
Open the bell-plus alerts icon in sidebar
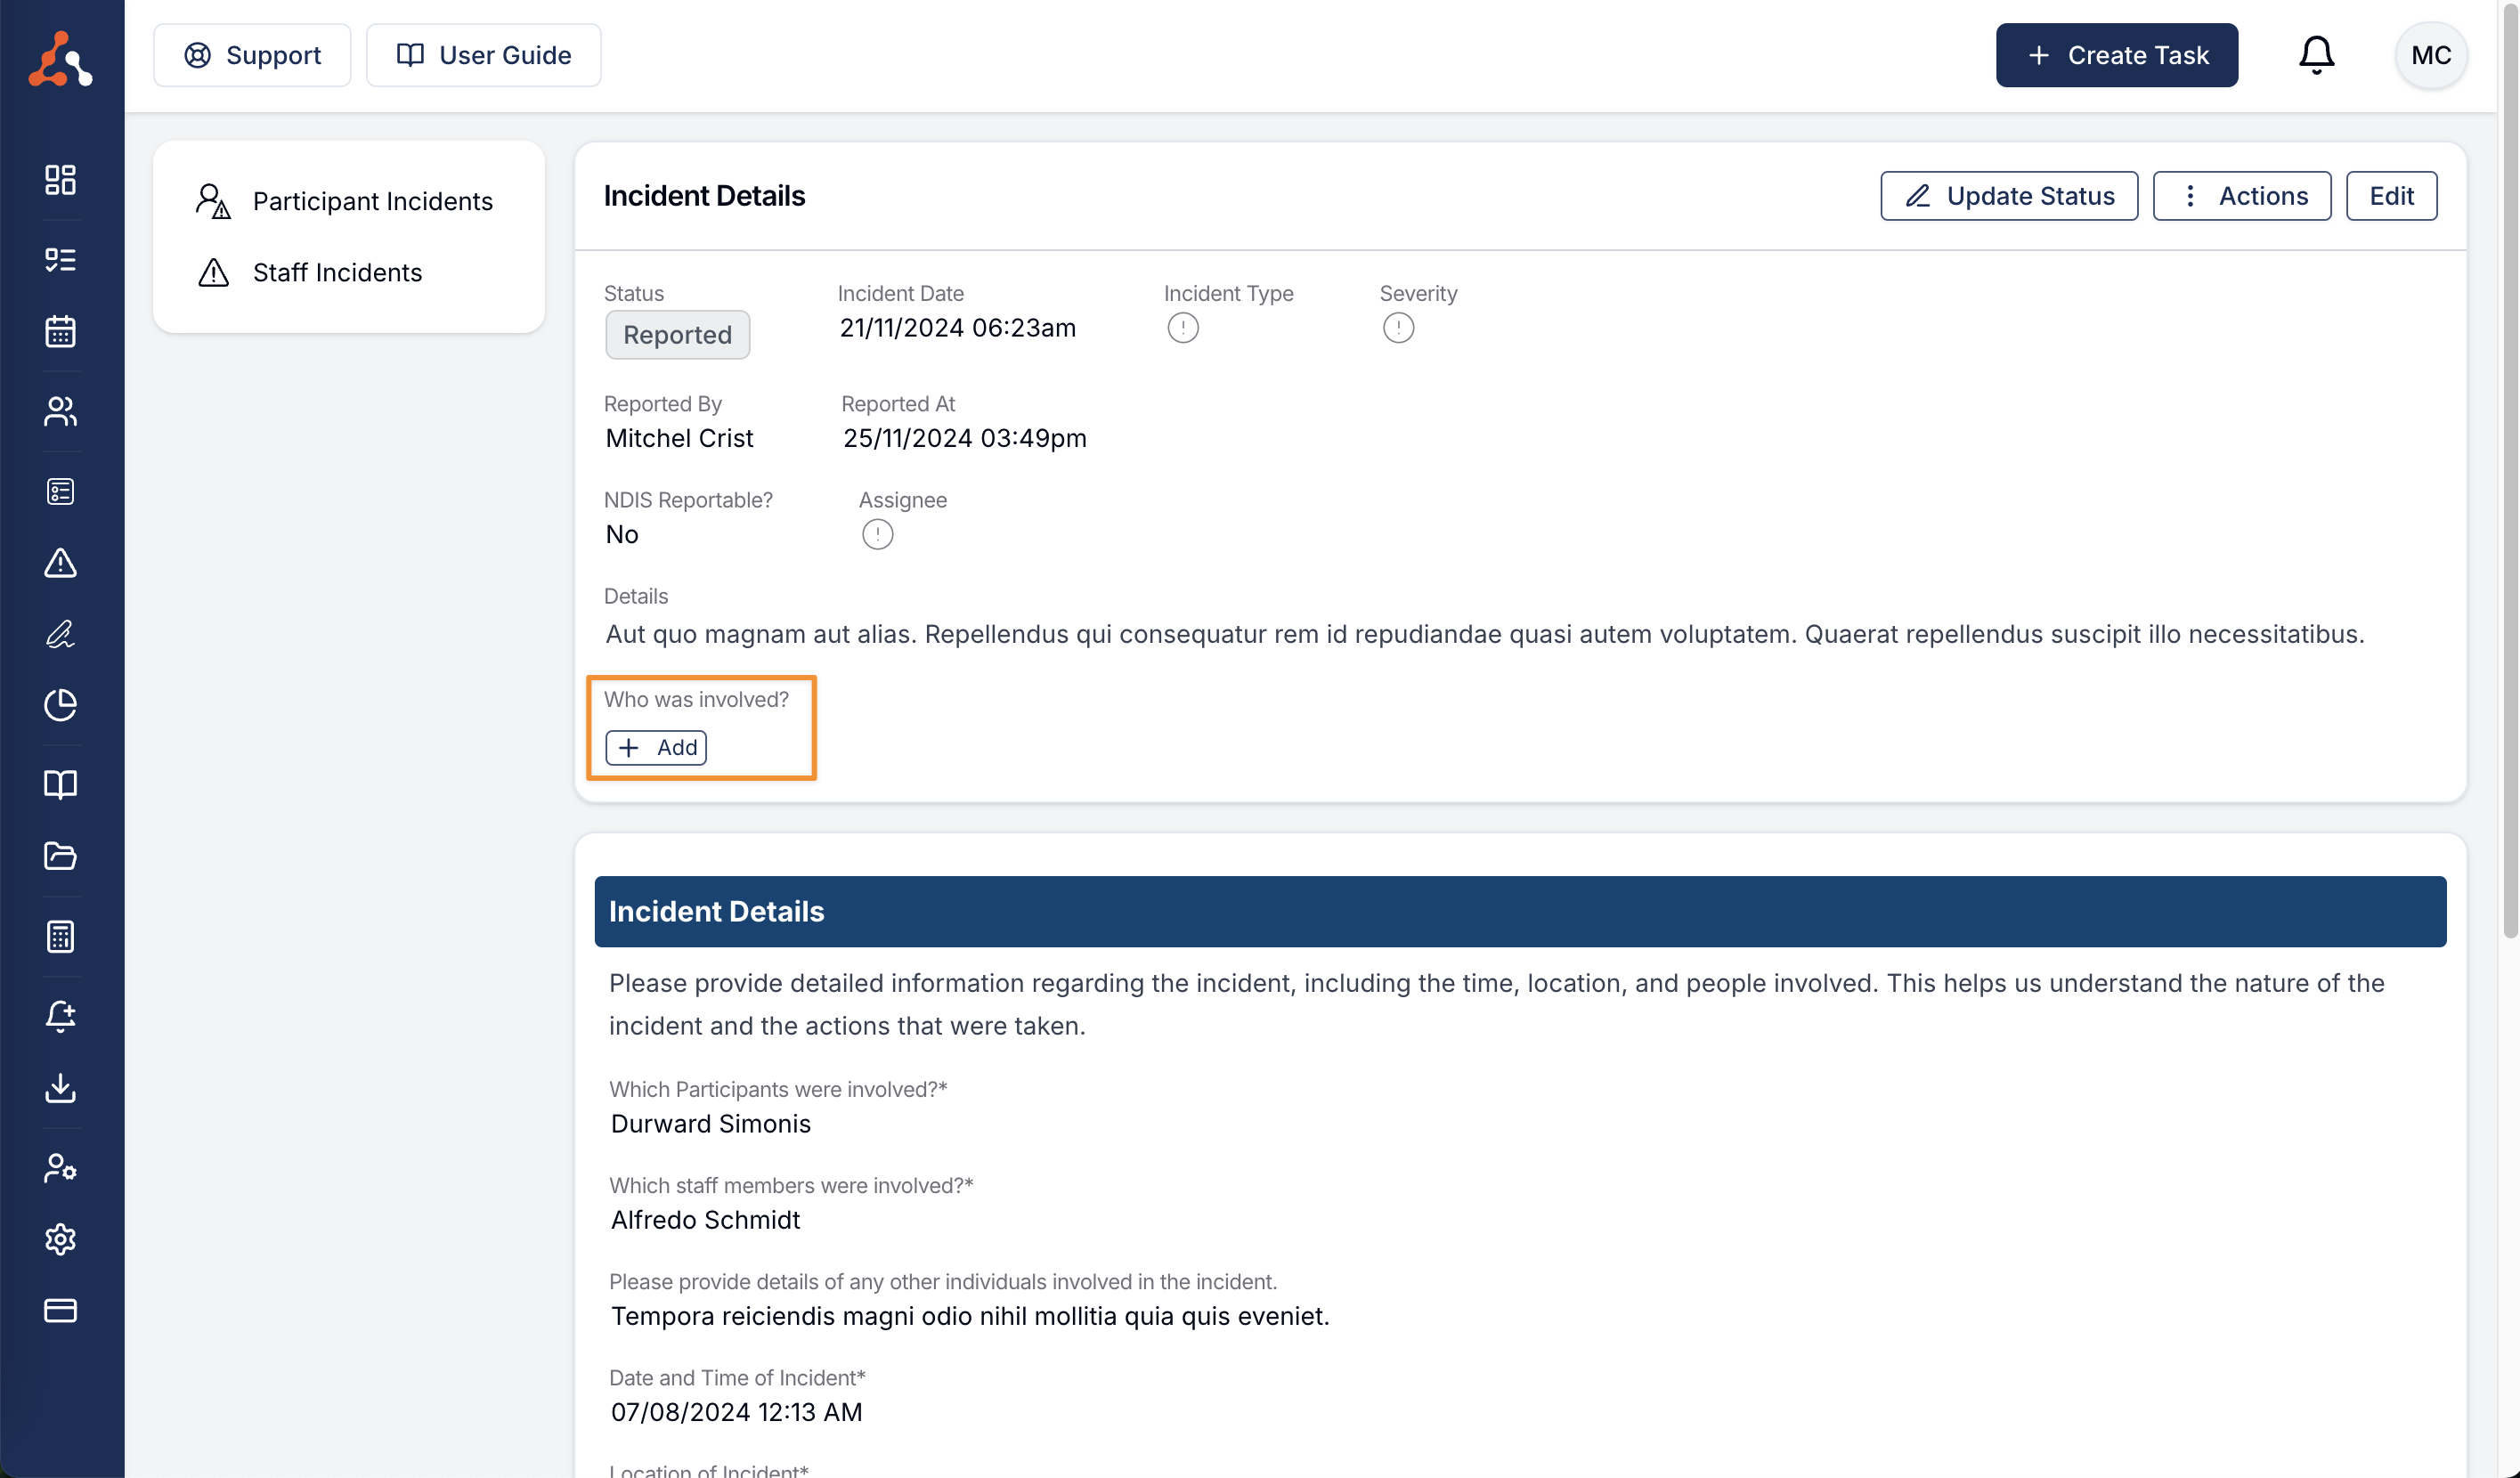(x=60, y=1016)
